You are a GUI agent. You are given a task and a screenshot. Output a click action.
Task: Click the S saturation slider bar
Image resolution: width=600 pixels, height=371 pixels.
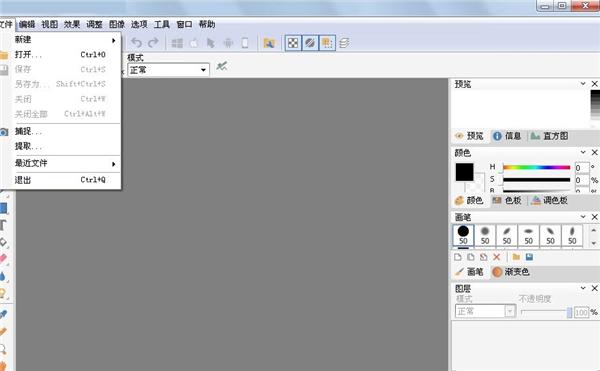coord(536,179)
